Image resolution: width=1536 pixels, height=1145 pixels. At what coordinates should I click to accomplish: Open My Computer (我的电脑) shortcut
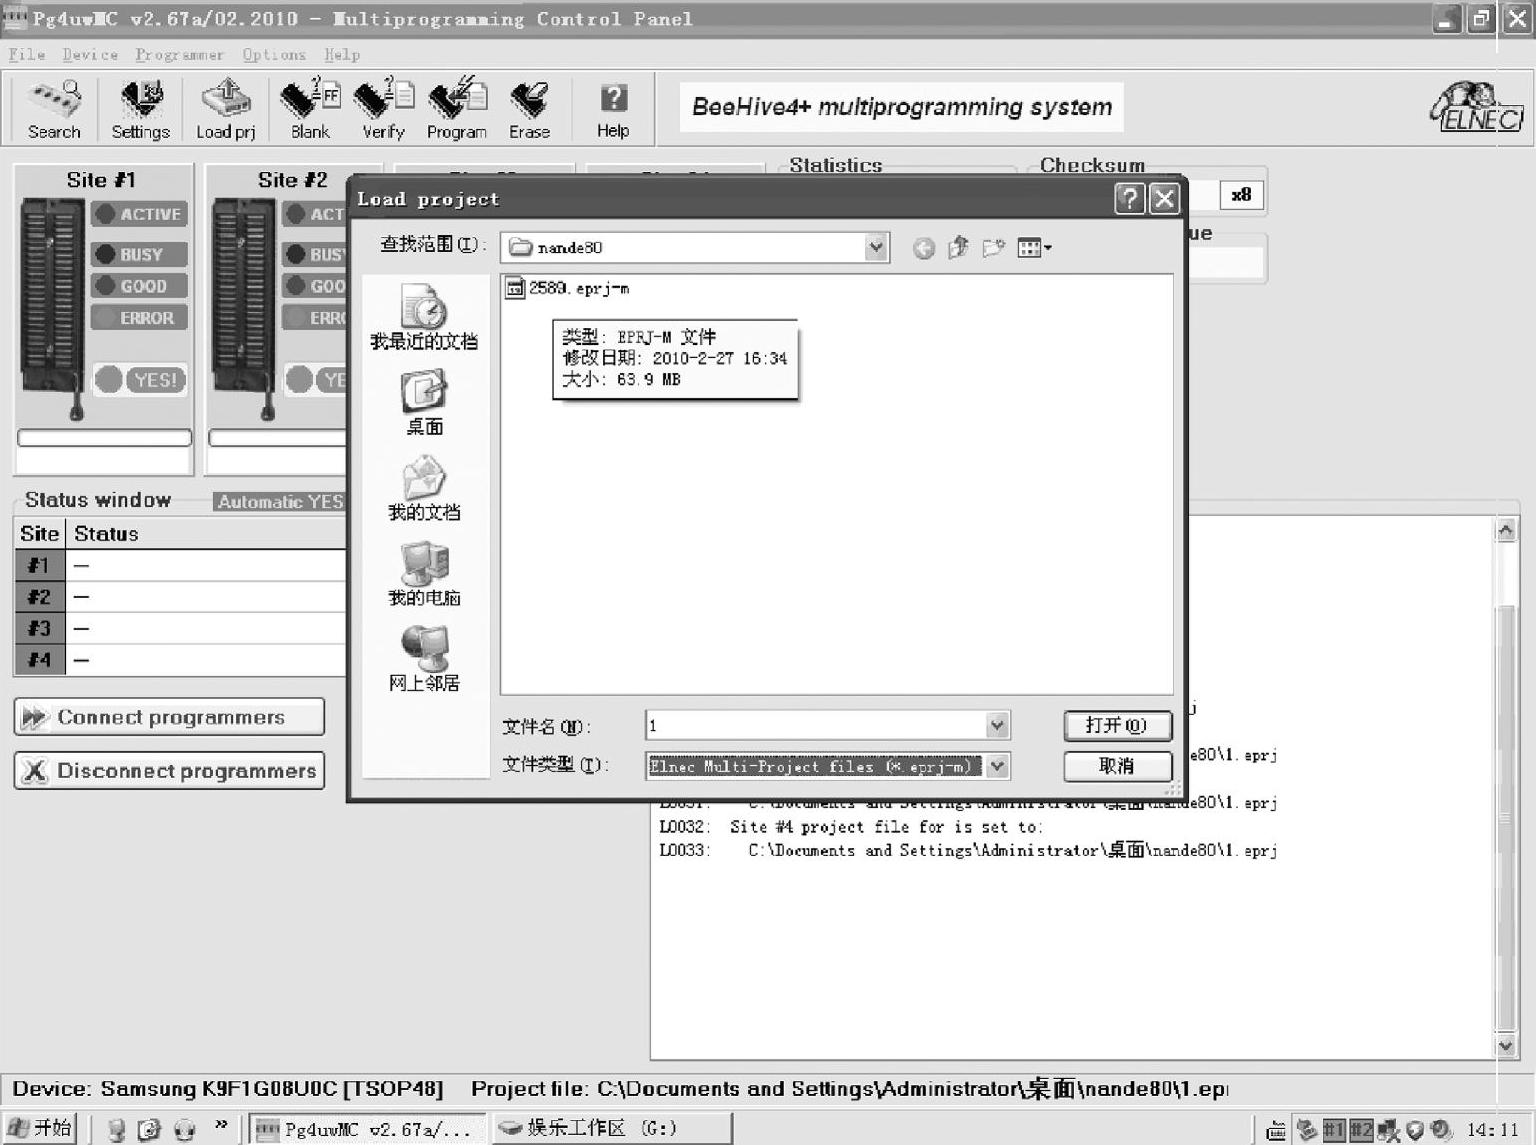click(424, 574)
